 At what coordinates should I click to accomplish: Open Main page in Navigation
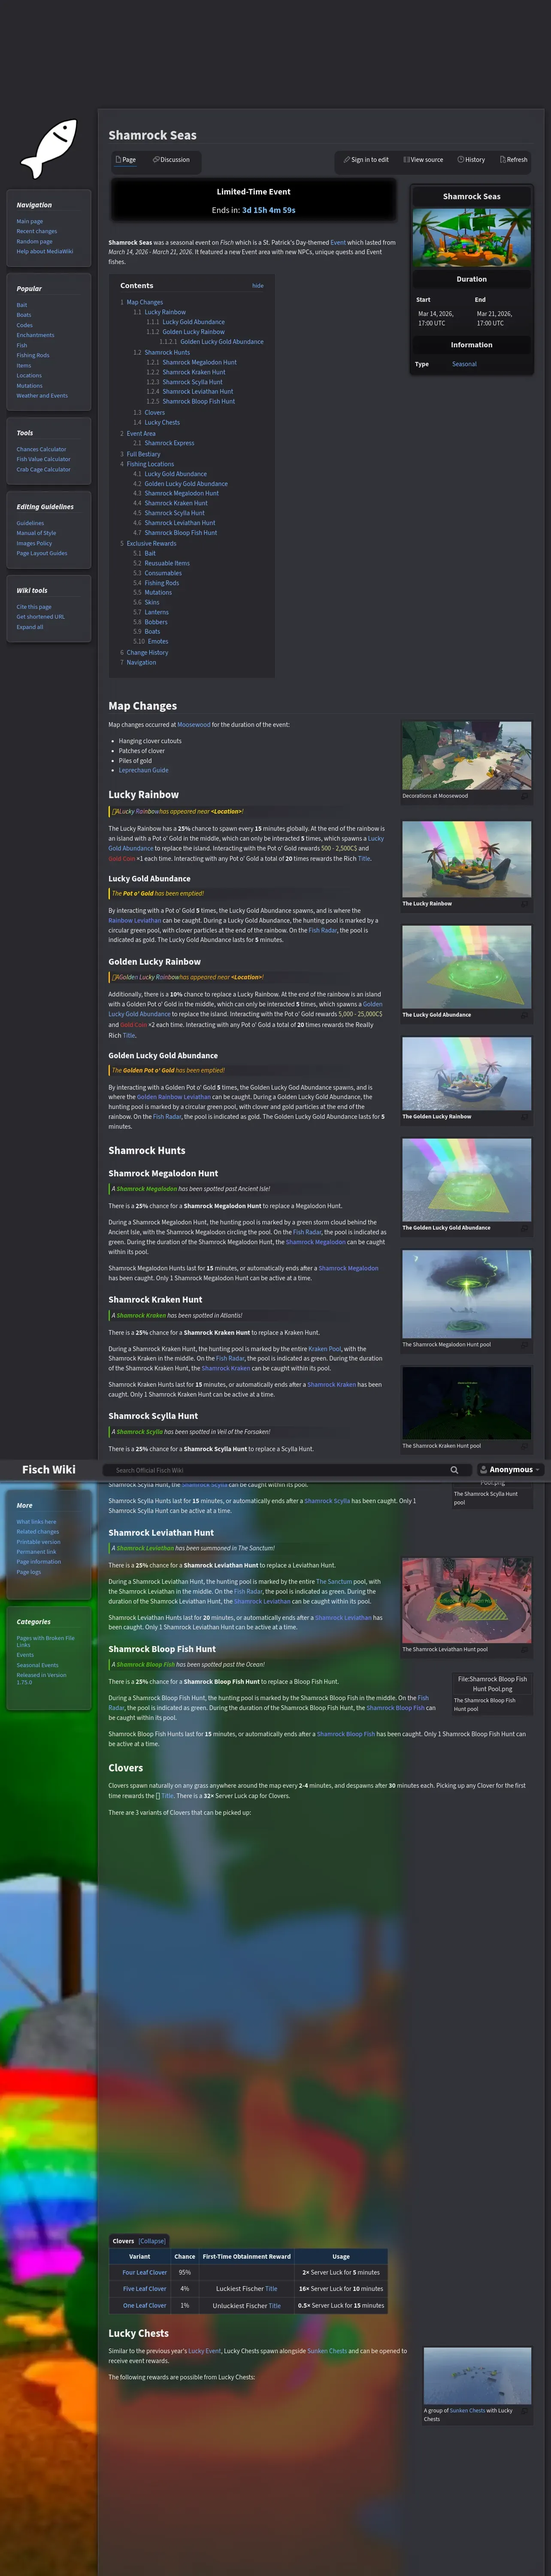coord(30,222)
